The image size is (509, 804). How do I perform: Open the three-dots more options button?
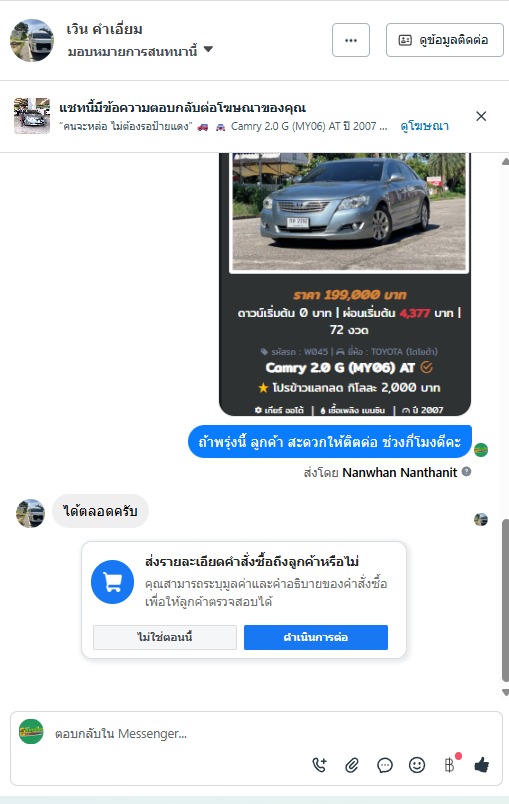(351, 40)
